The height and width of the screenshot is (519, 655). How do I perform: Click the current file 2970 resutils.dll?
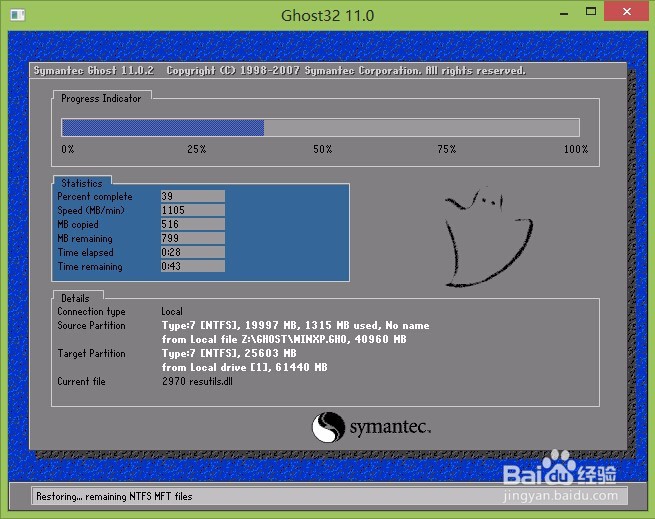point(197,382)
